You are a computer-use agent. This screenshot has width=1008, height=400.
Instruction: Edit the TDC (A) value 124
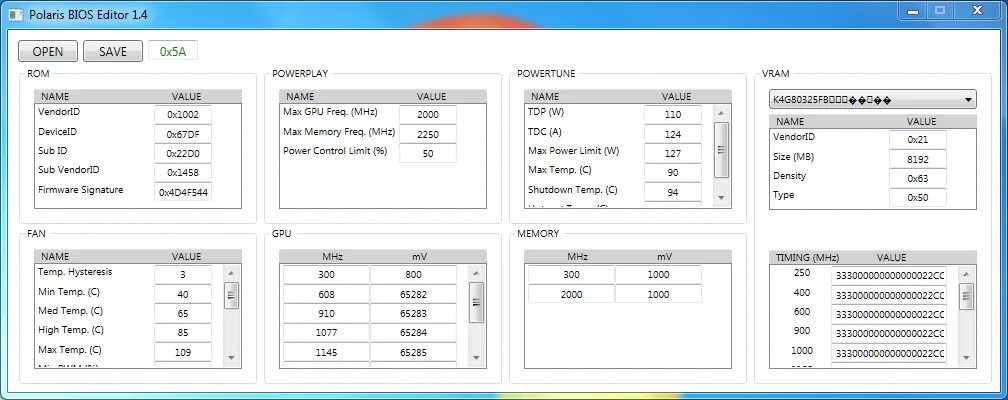click(672, 134)
